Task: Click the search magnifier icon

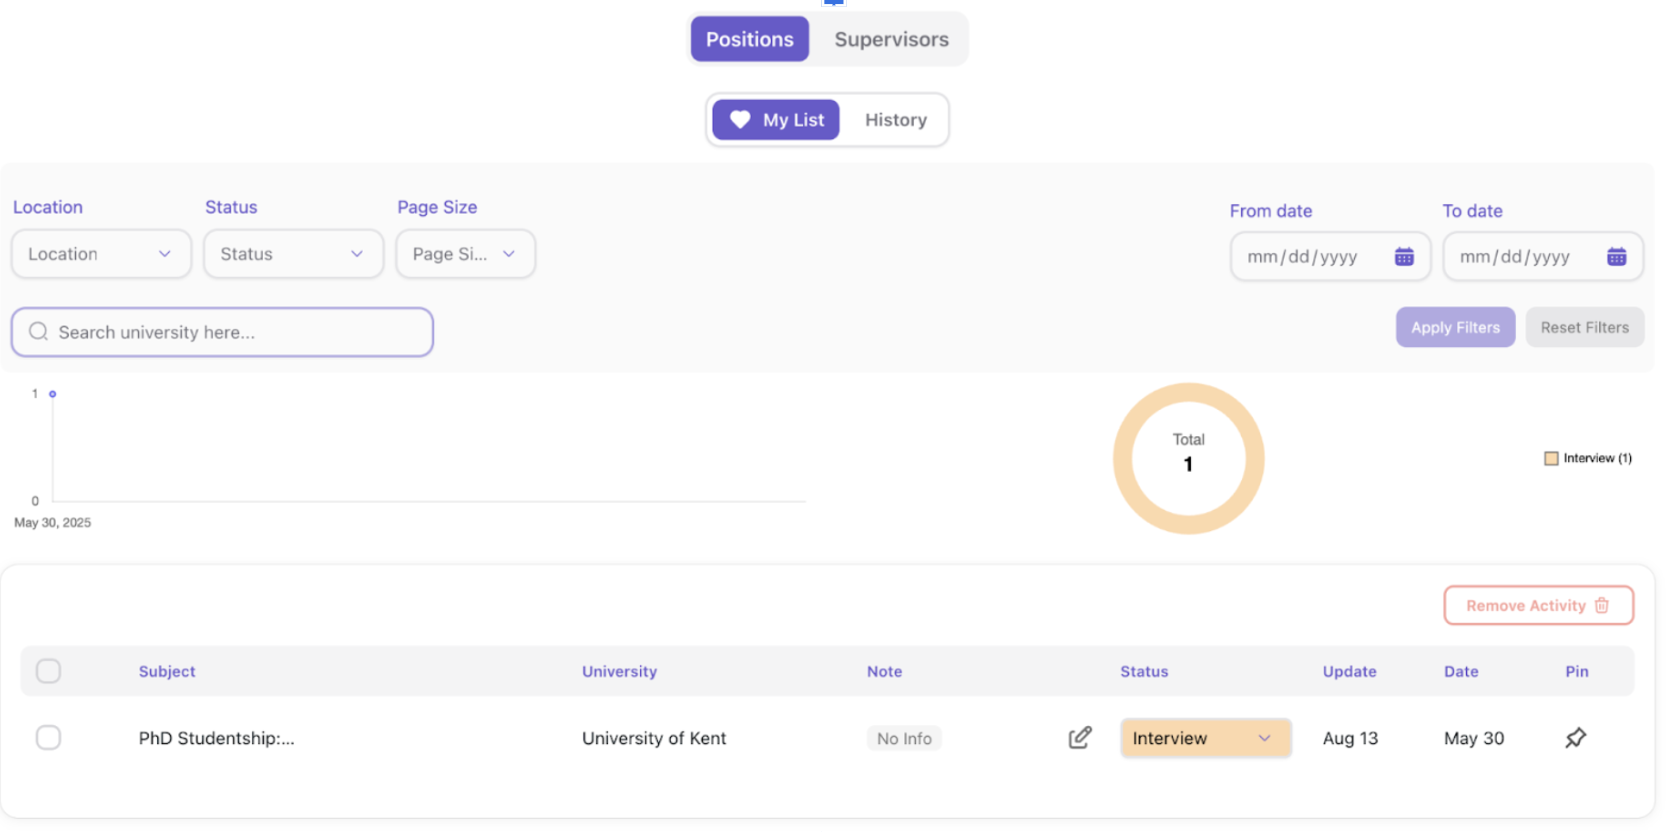Action: (x=38, y=332)
